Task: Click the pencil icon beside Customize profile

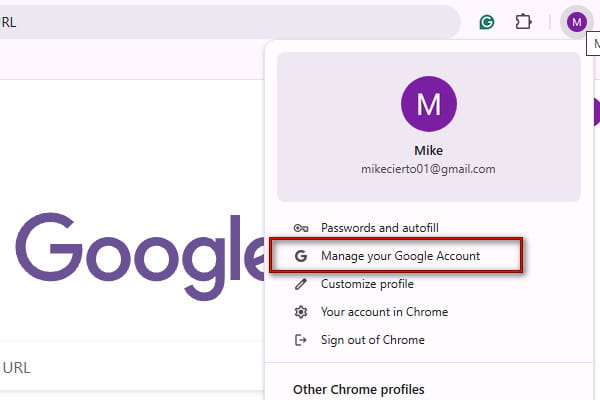Action: pos(301,284)
